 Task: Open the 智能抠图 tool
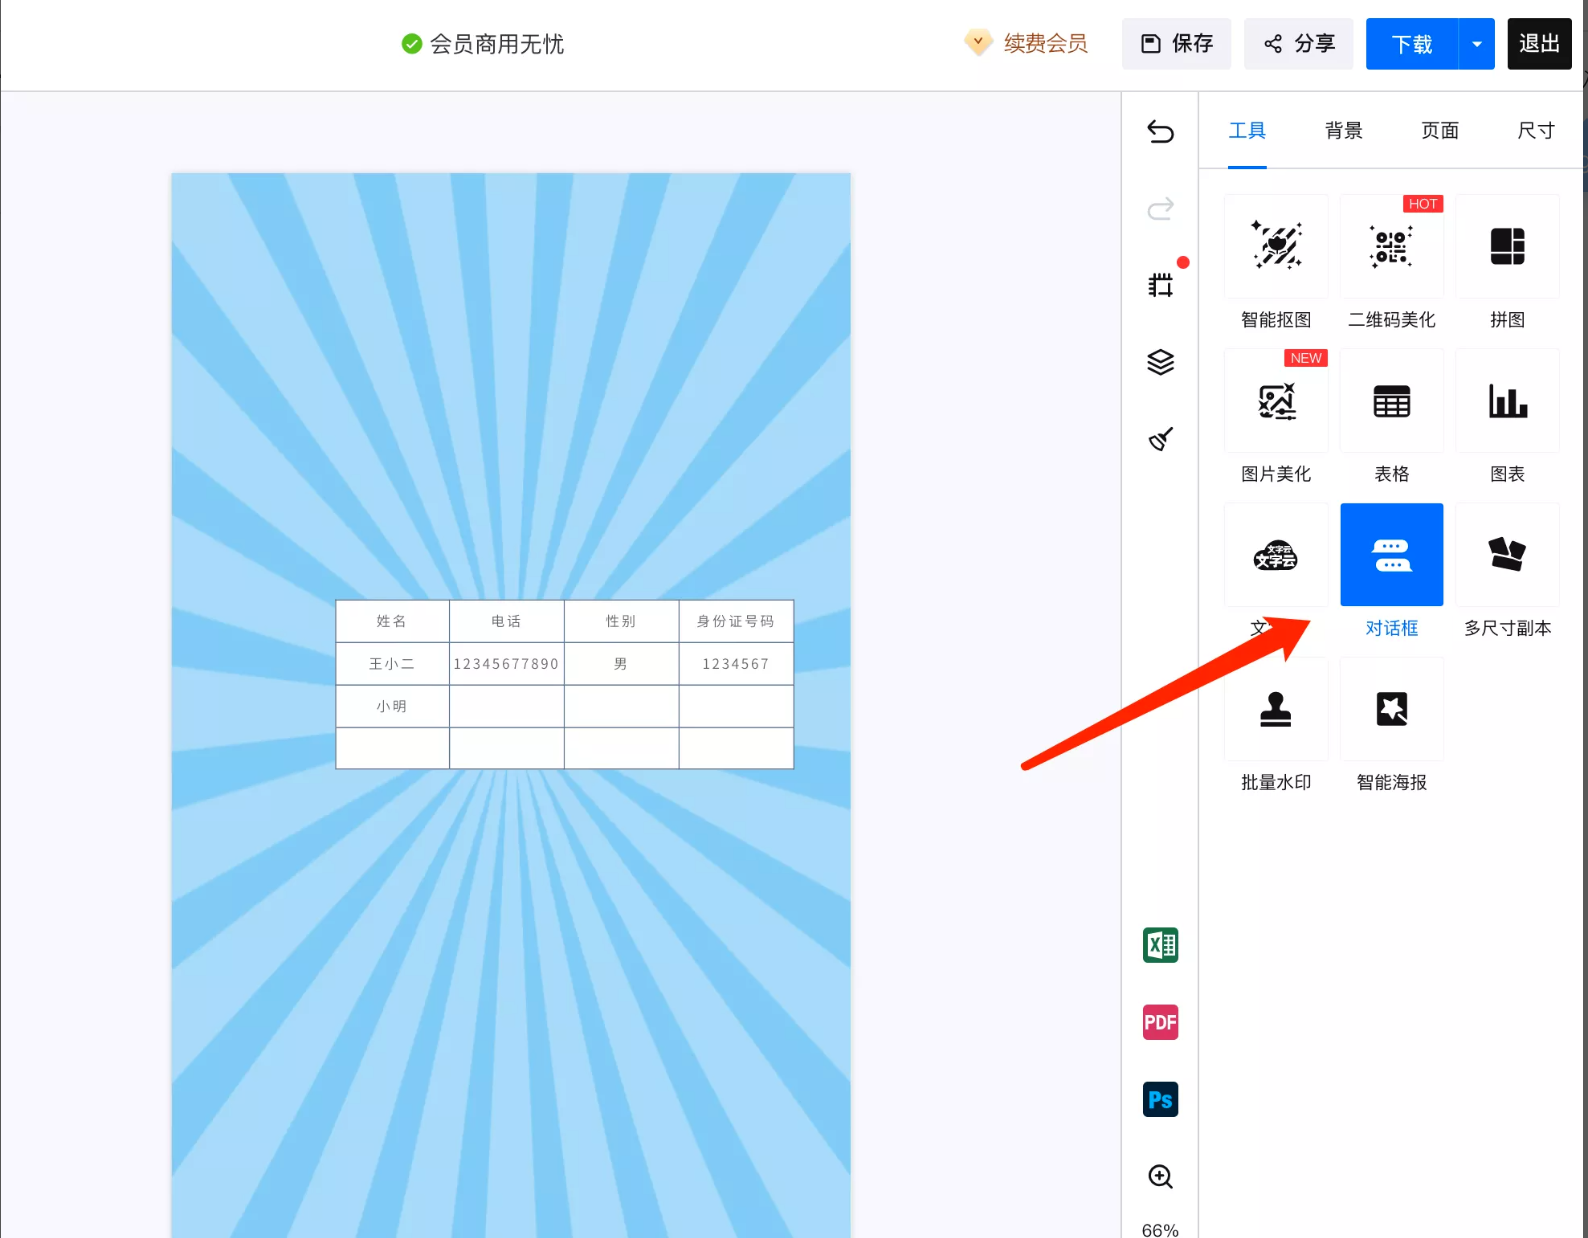[x=1276, y=246]
